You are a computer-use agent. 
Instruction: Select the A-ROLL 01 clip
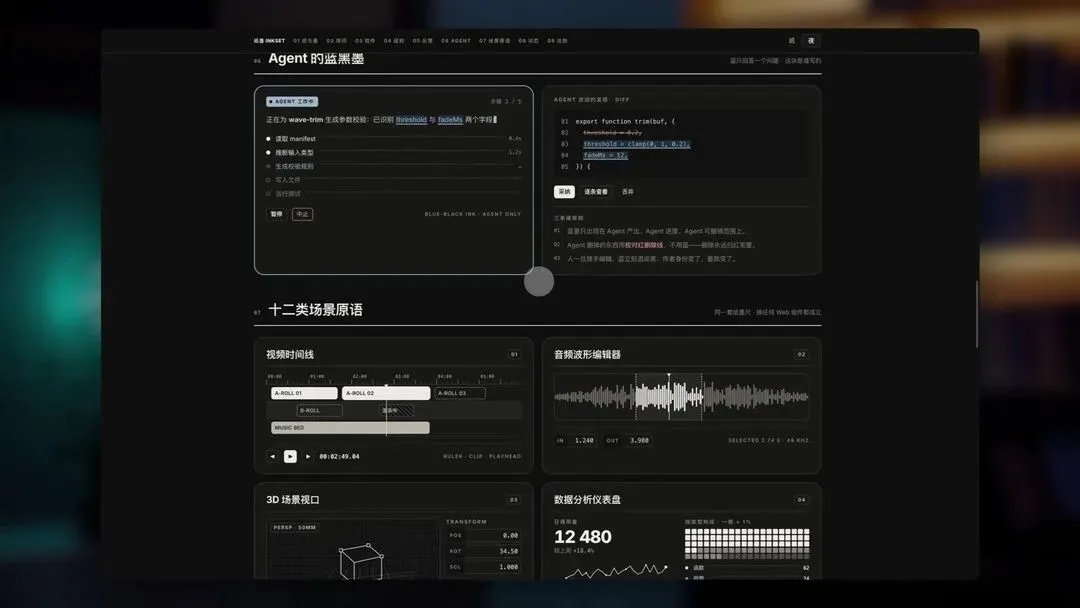304,393
